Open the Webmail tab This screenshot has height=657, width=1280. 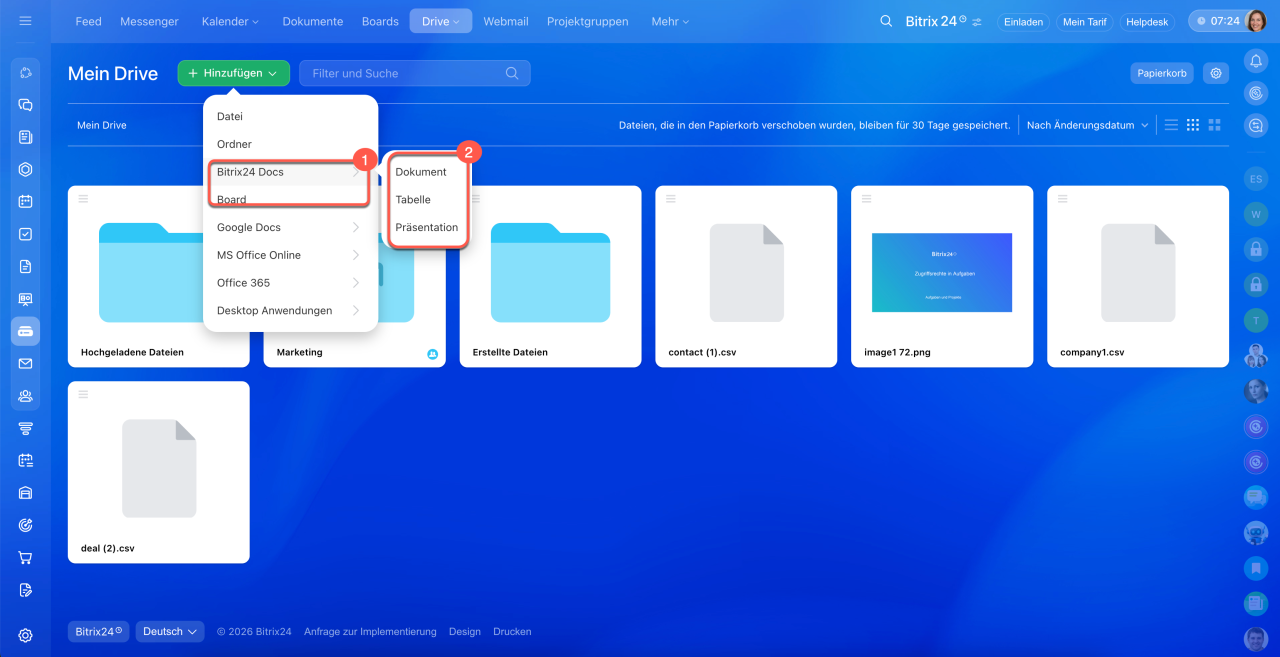point(506,21)
